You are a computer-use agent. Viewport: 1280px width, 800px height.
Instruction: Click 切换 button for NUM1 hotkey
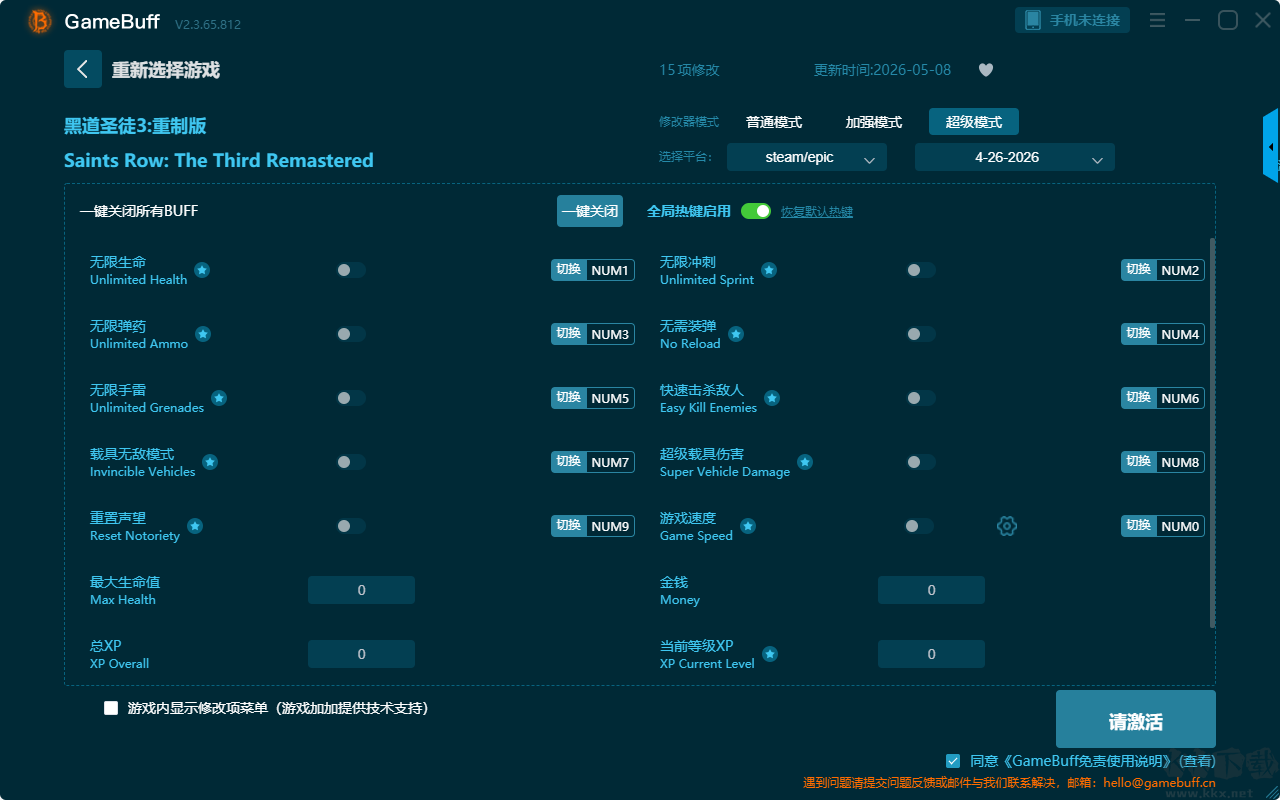tap(568, 270)
